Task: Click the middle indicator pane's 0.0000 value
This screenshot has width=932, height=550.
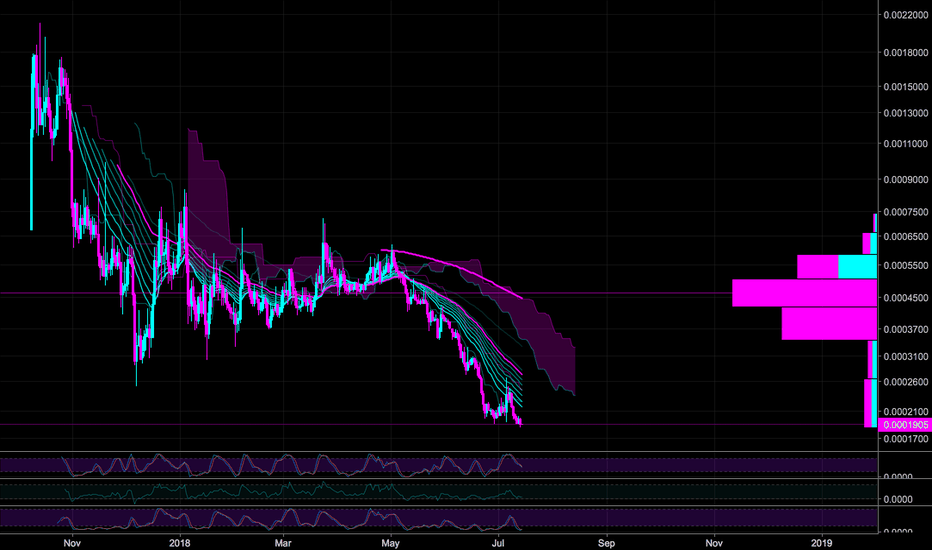Action: [898, 499]
